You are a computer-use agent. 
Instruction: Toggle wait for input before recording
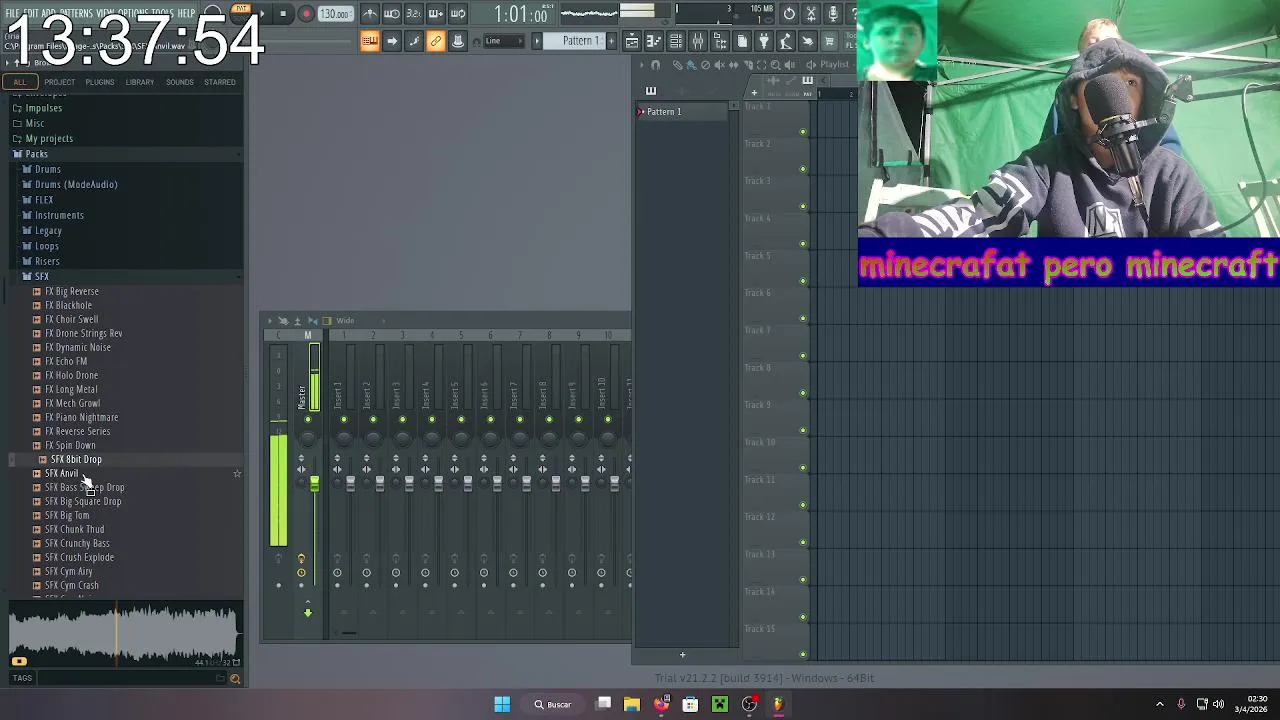[x=392, y=14]
